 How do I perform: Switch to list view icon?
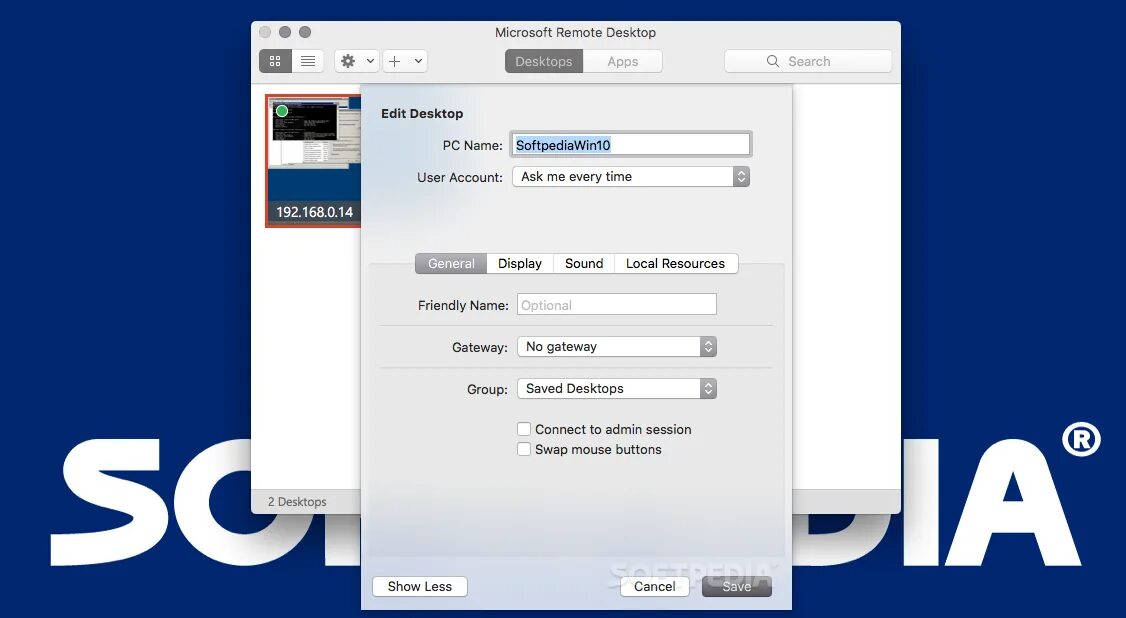pos(308,61)
